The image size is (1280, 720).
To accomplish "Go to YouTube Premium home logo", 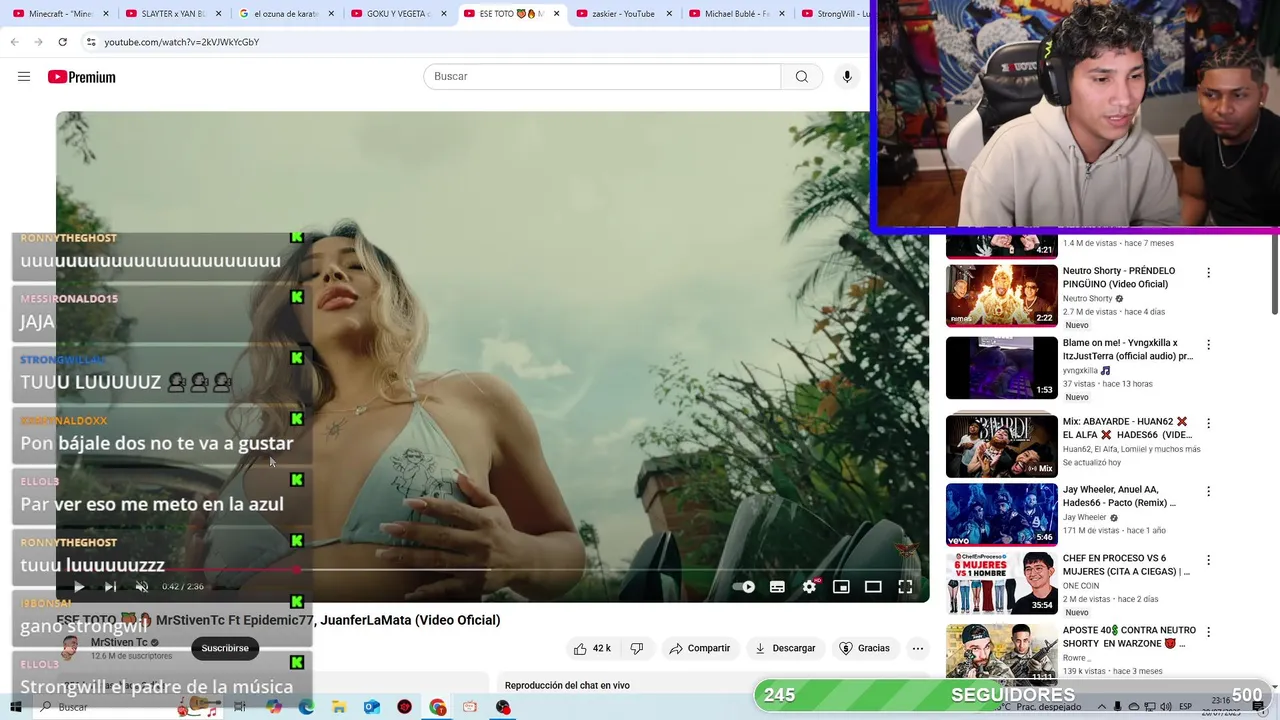I will click(x=82, y=77).
